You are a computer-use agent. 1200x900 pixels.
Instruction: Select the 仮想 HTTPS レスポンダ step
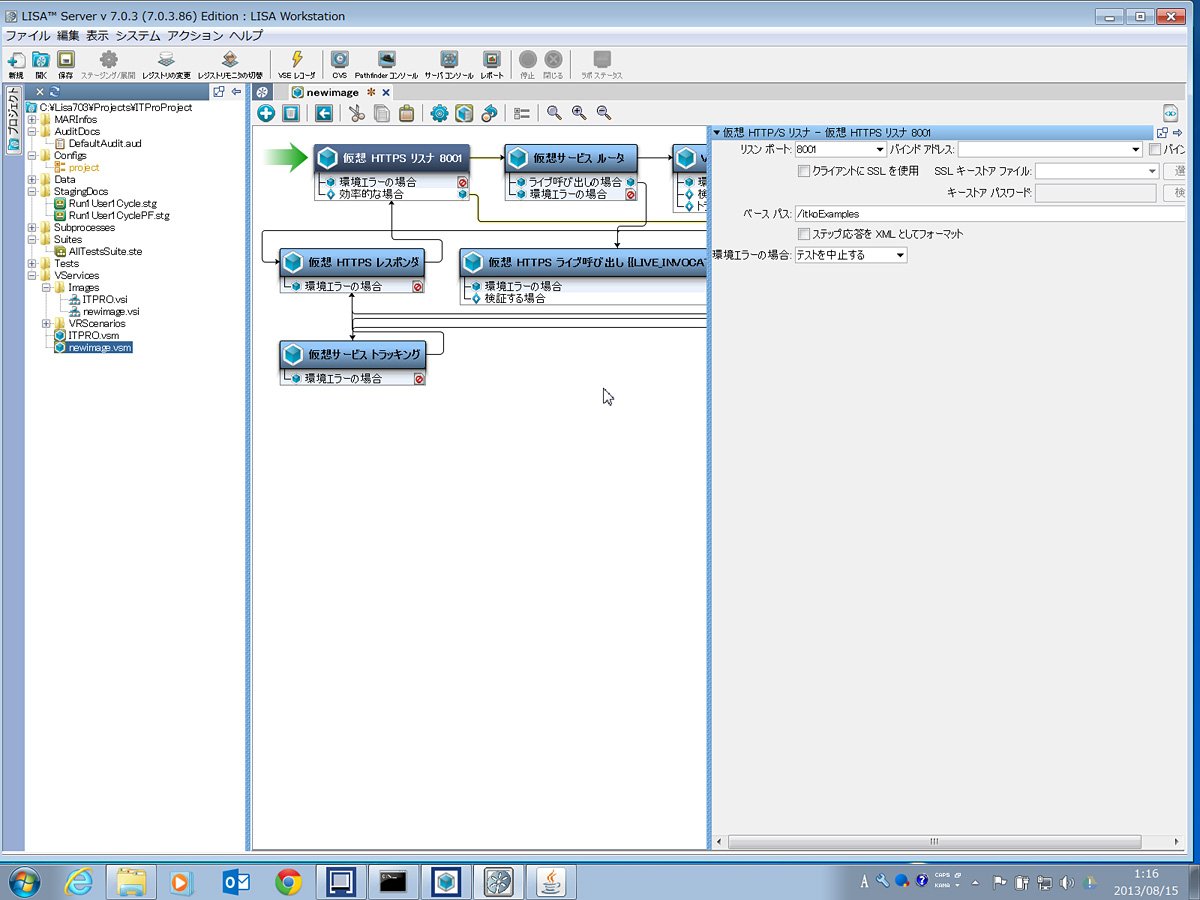click(x=352, y=263)
